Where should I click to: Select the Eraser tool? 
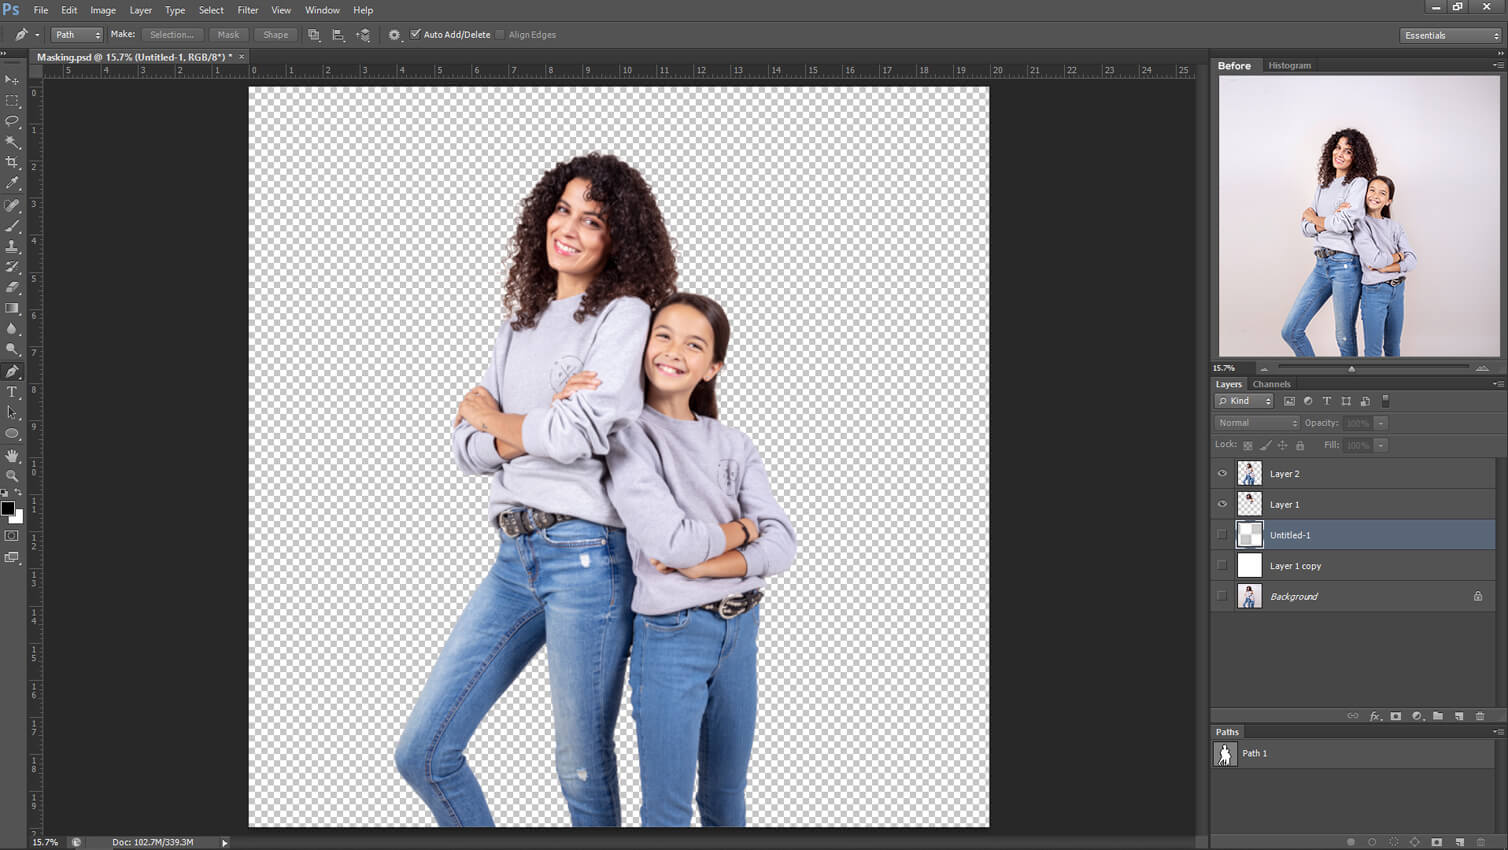pos(12,288)
